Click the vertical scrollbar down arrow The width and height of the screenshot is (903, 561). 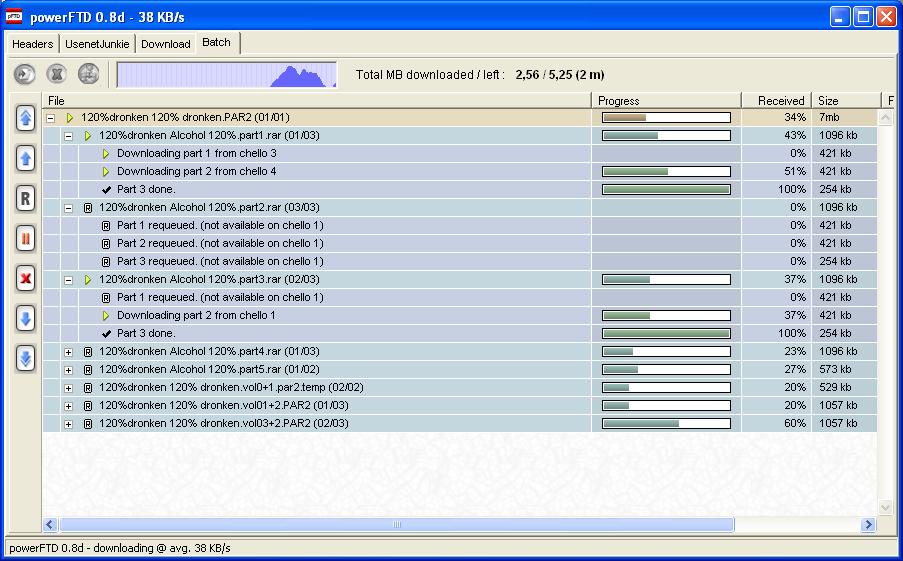pos(885,507)
